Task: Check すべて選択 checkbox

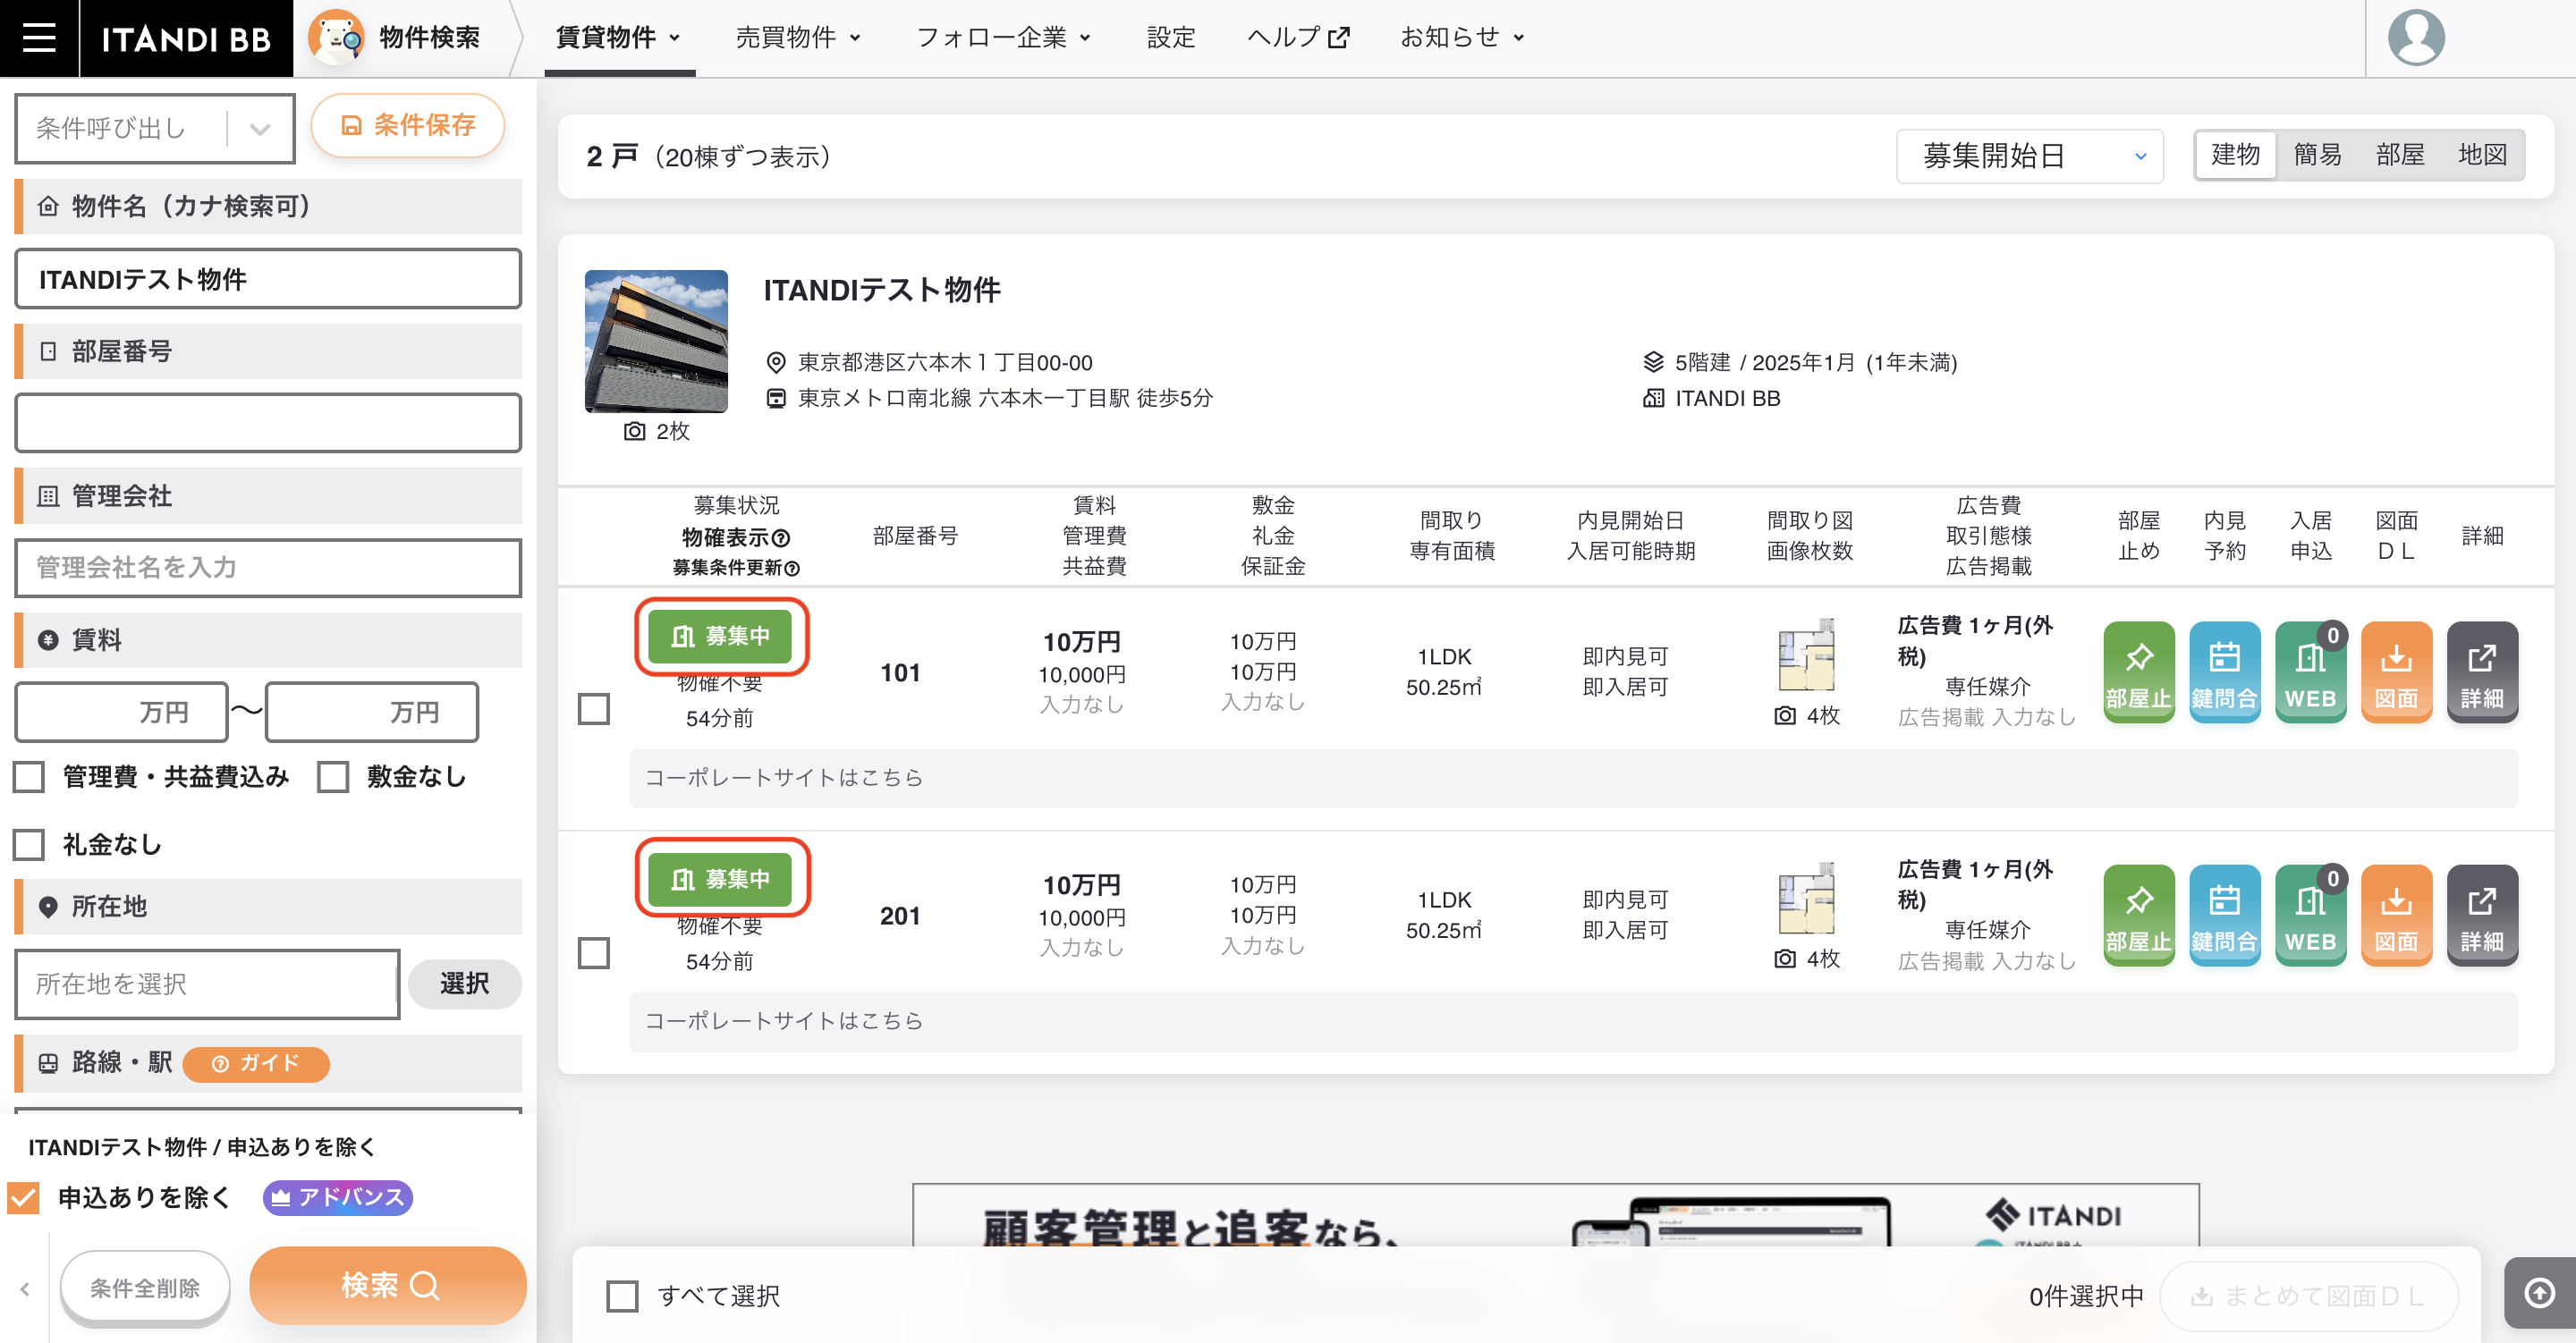Action: pyautogui.click(x=622, y=1296)
